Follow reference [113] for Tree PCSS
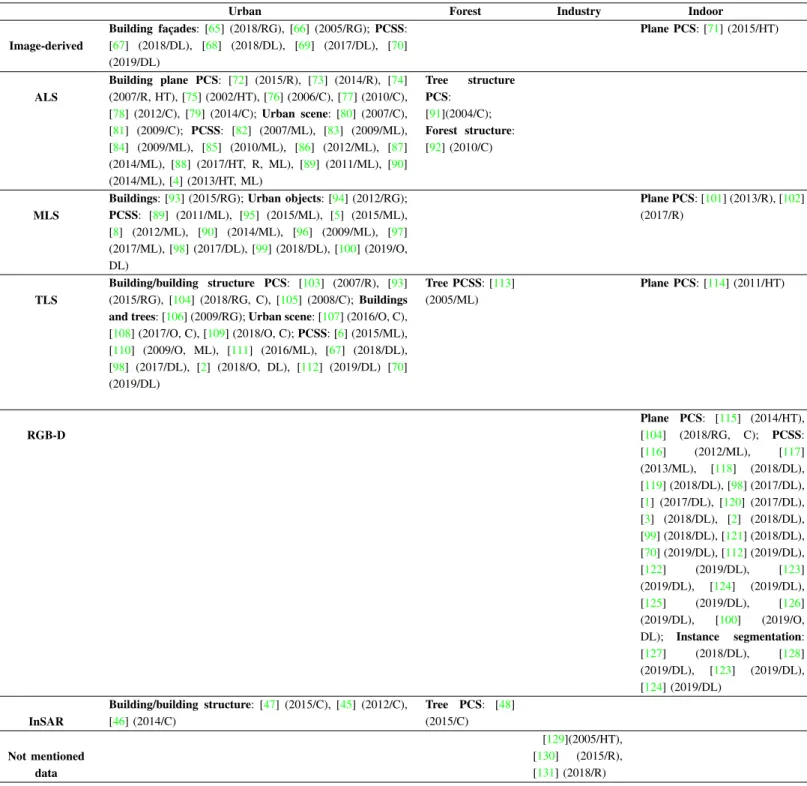Screen dimensions: 807x786 pyautogui.click(x=502, y=283)
